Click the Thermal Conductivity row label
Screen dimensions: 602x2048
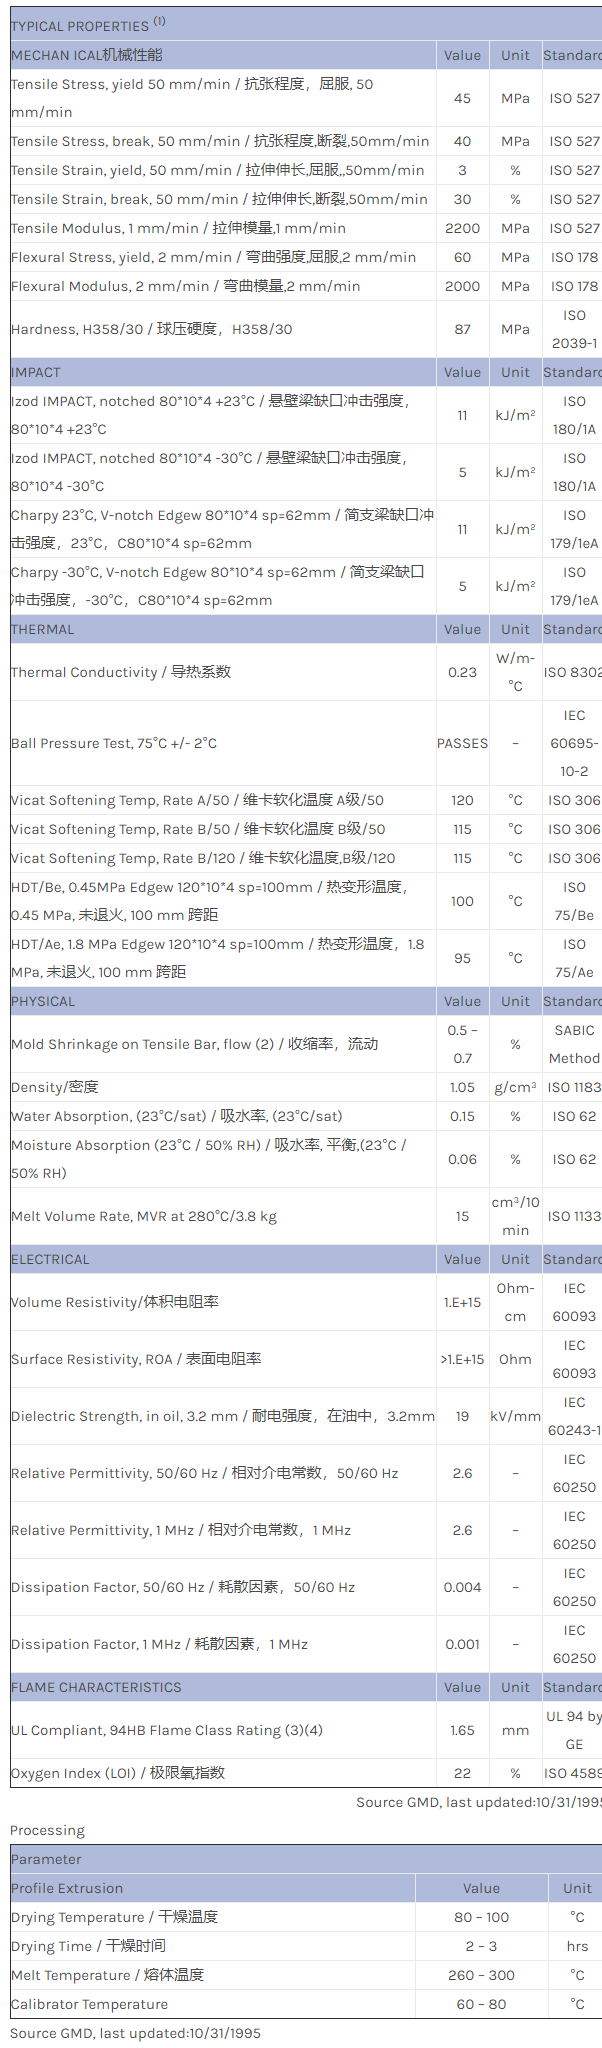click(121, 672)
